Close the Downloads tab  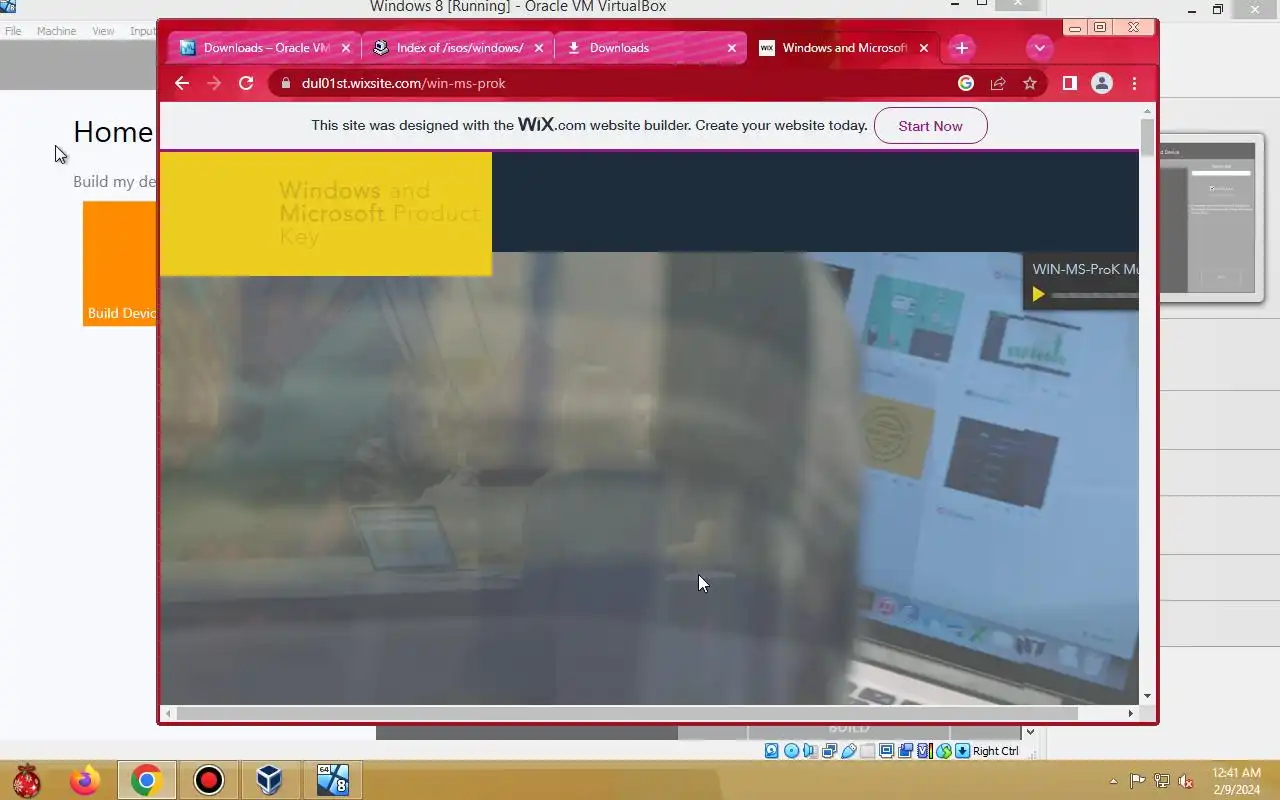(x=732, y=48)
